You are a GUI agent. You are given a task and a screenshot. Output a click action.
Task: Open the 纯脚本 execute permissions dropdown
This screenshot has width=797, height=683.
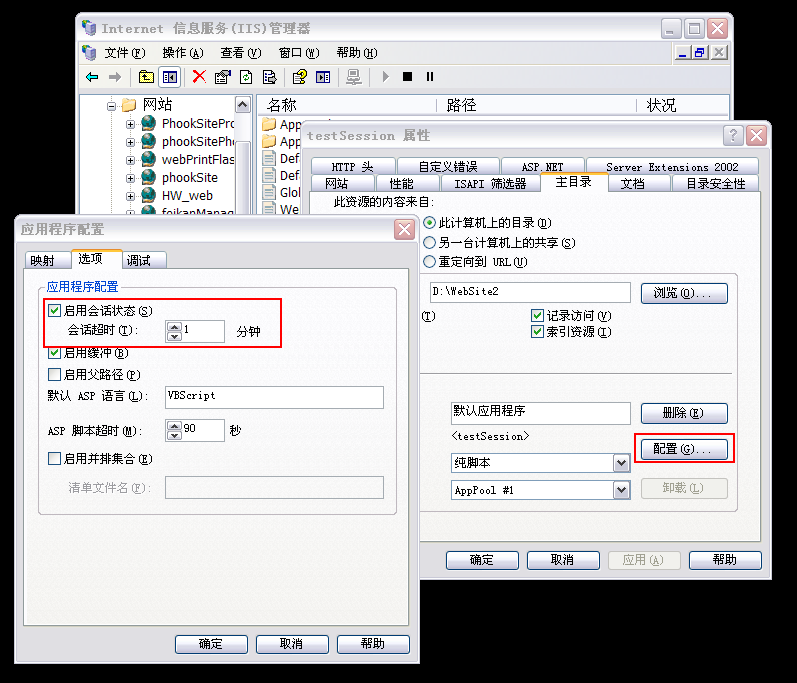click(621, 463)
